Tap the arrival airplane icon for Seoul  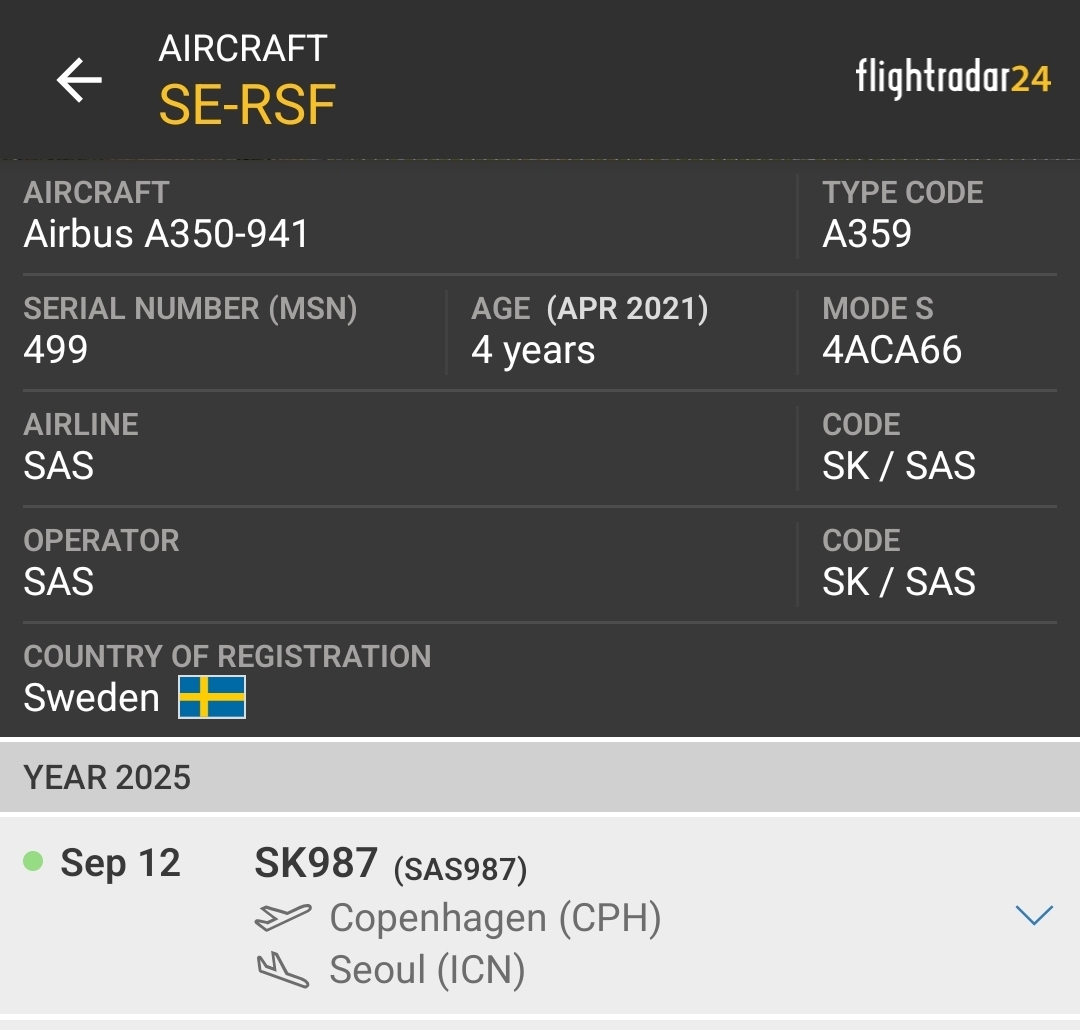[285, 968]
